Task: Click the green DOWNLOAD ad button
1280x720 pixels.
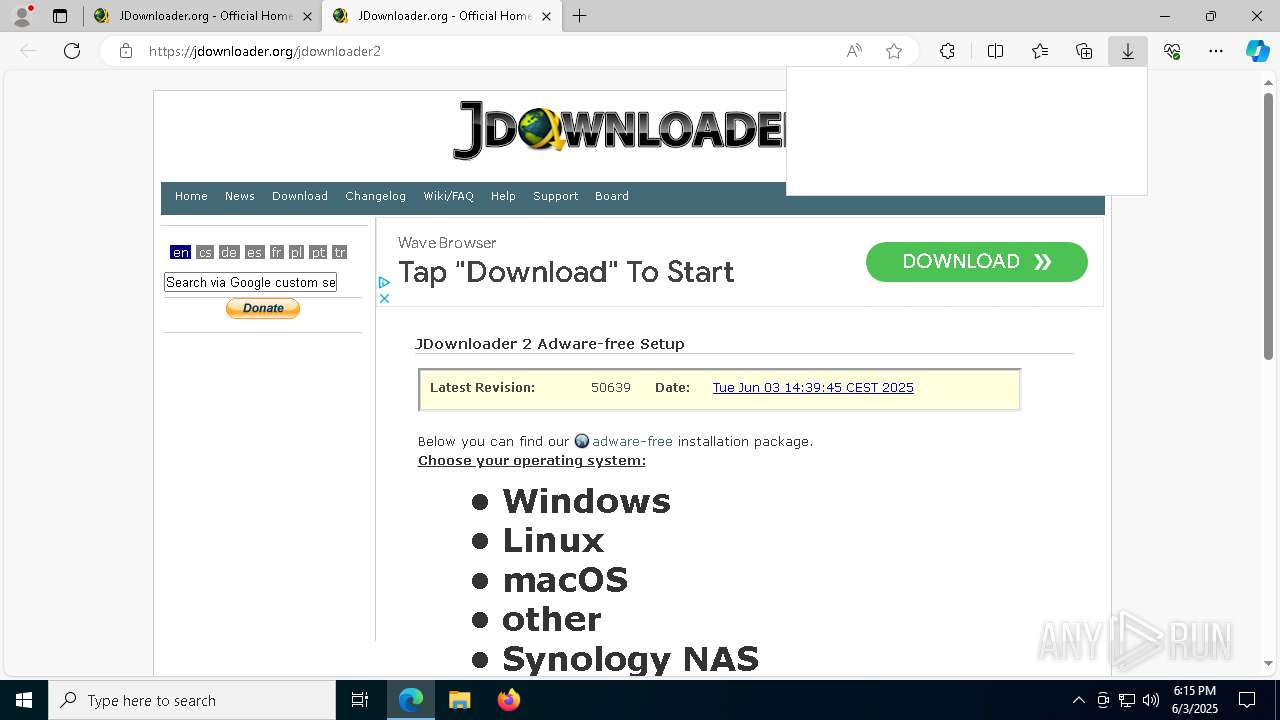Action: click(x=976, y=261)
